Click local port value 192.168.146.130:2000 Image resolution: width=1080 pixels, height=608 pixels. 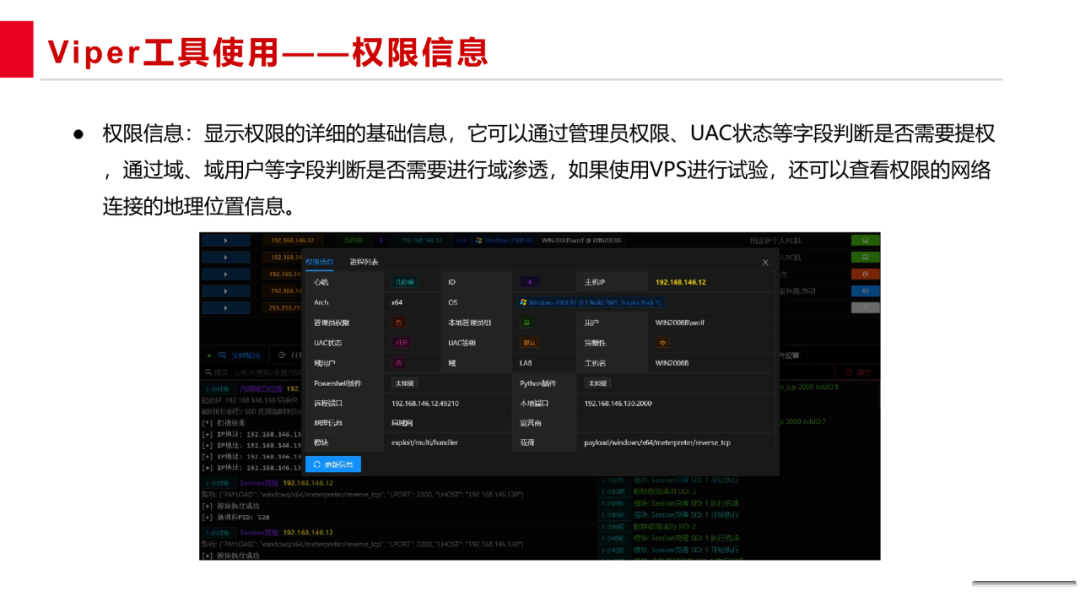click(x=618, y=403)
